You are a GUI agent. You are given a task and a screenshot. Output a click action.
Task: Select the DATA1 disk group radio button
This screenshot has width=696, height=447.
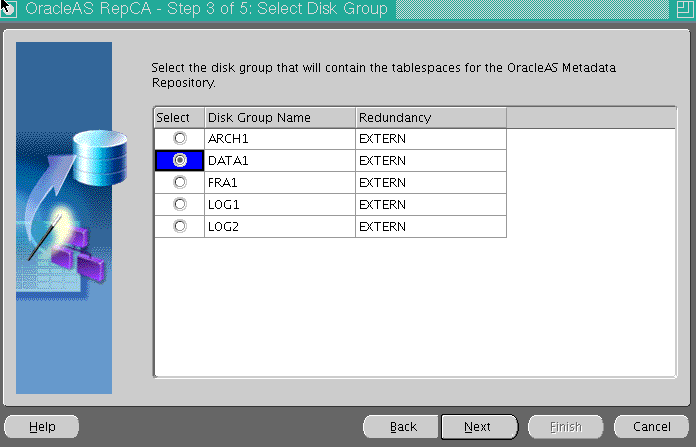click(x=180, y=160)
